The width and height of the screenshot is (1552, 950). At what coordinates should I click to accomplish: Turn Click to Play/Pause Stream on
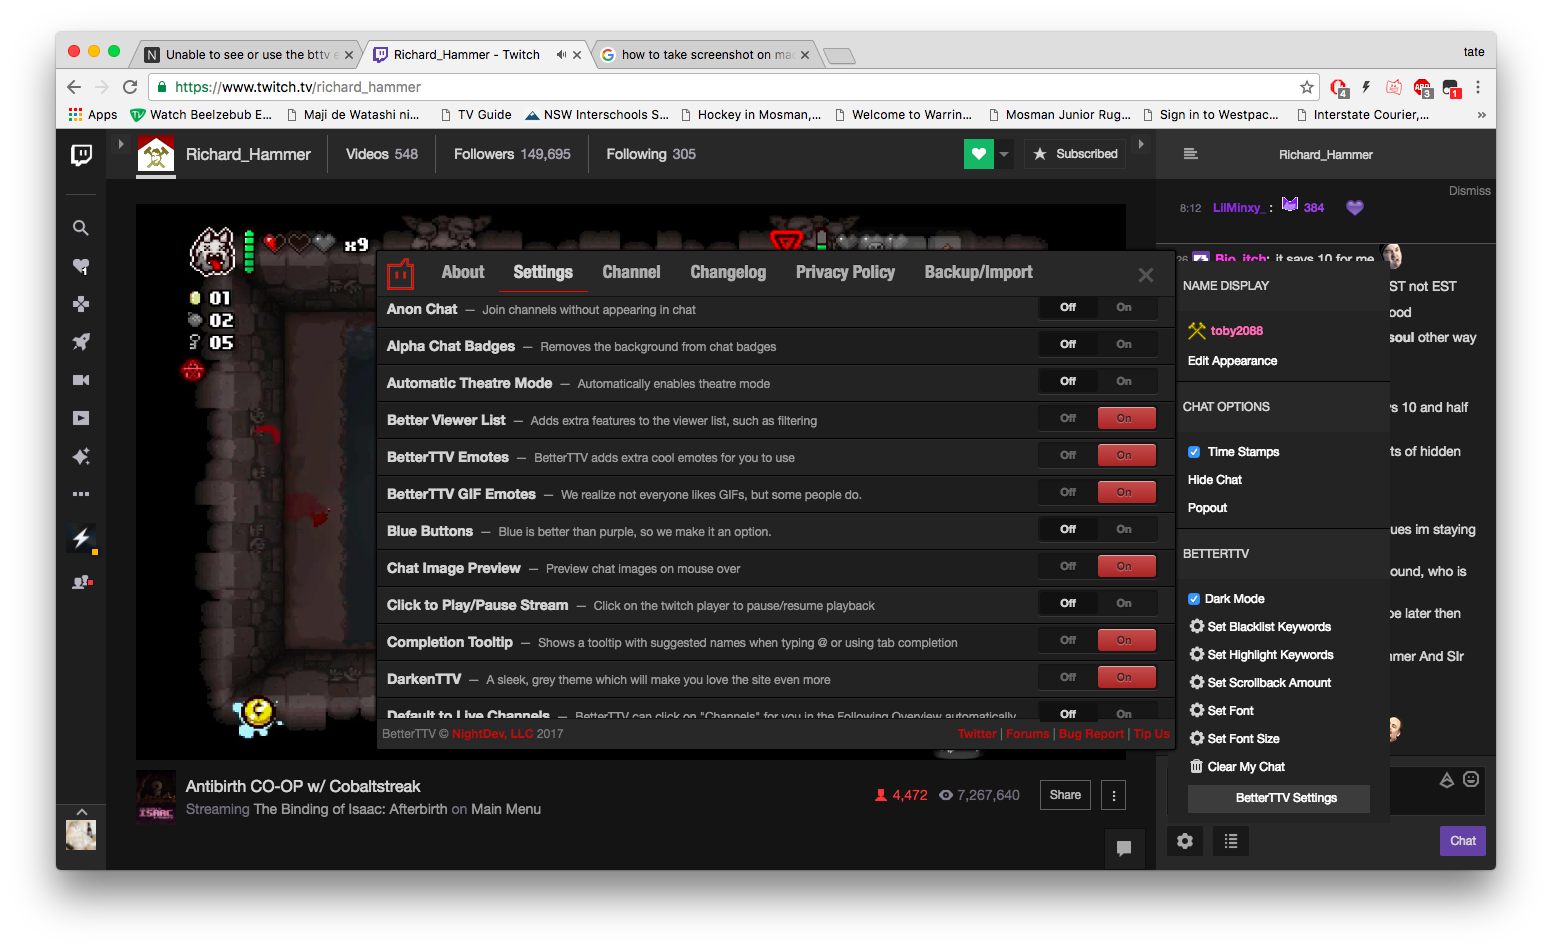pos(1125,604)
